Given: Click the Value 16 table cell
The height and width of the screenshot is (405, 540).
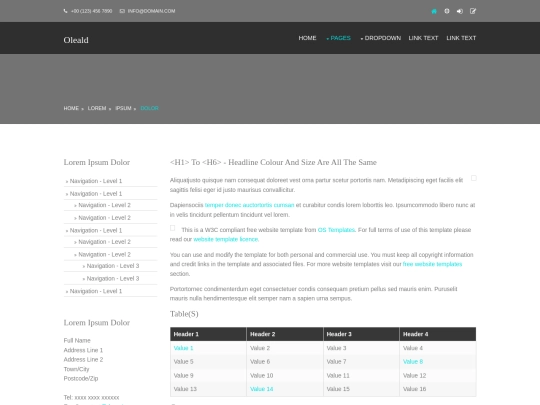Looking at the screenshot, I should [438, 389].
